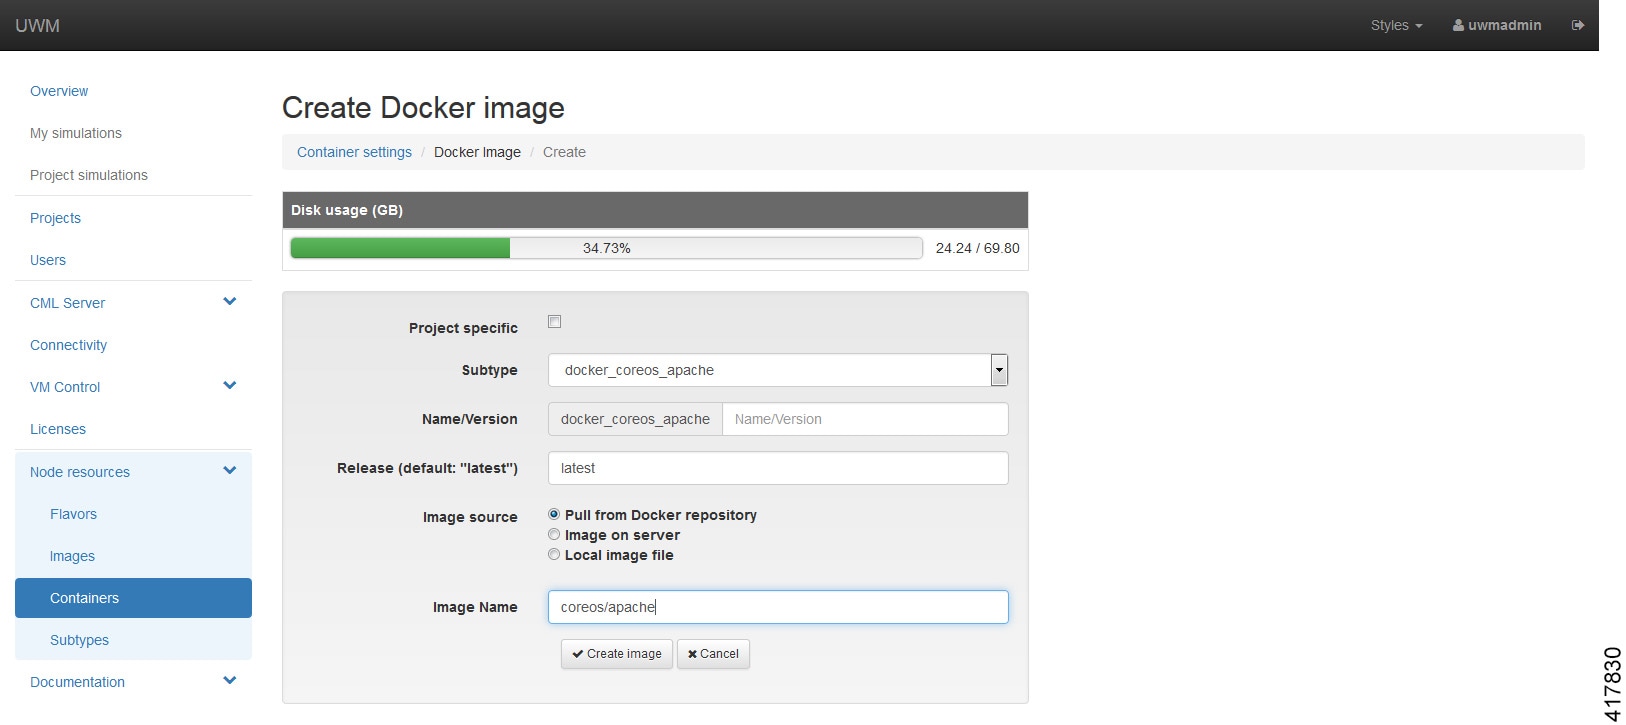Open the CML Server section
This screenshot has height=725, width=1626.
click(x=67, y=303)
